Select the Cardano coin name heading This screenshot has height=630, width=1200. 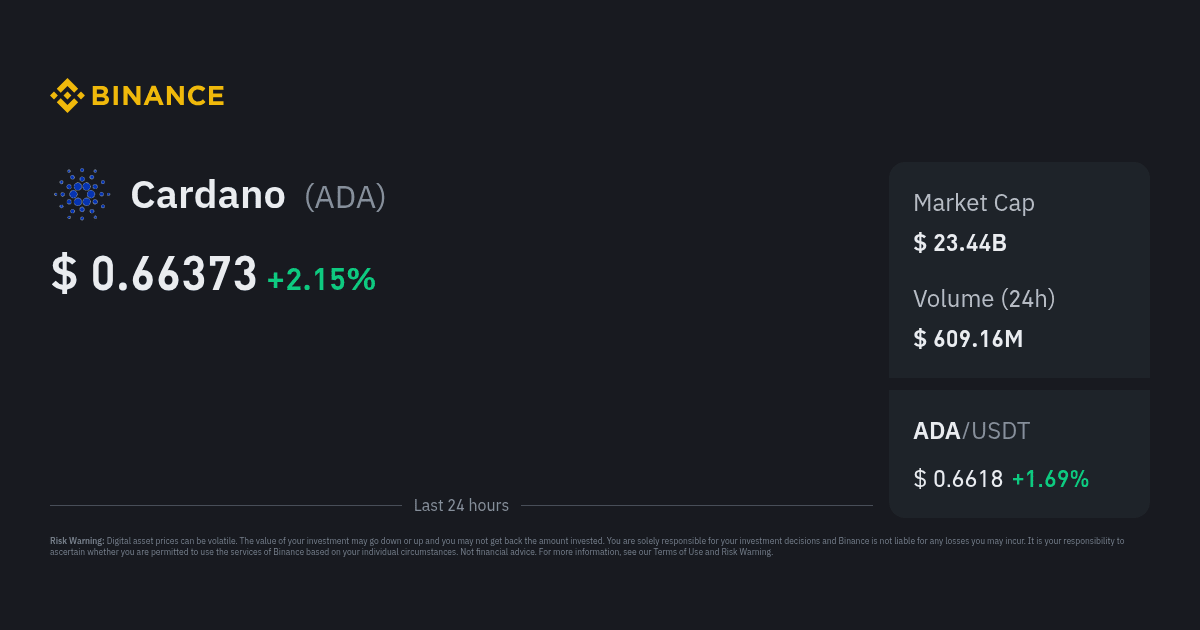[208, 195]
